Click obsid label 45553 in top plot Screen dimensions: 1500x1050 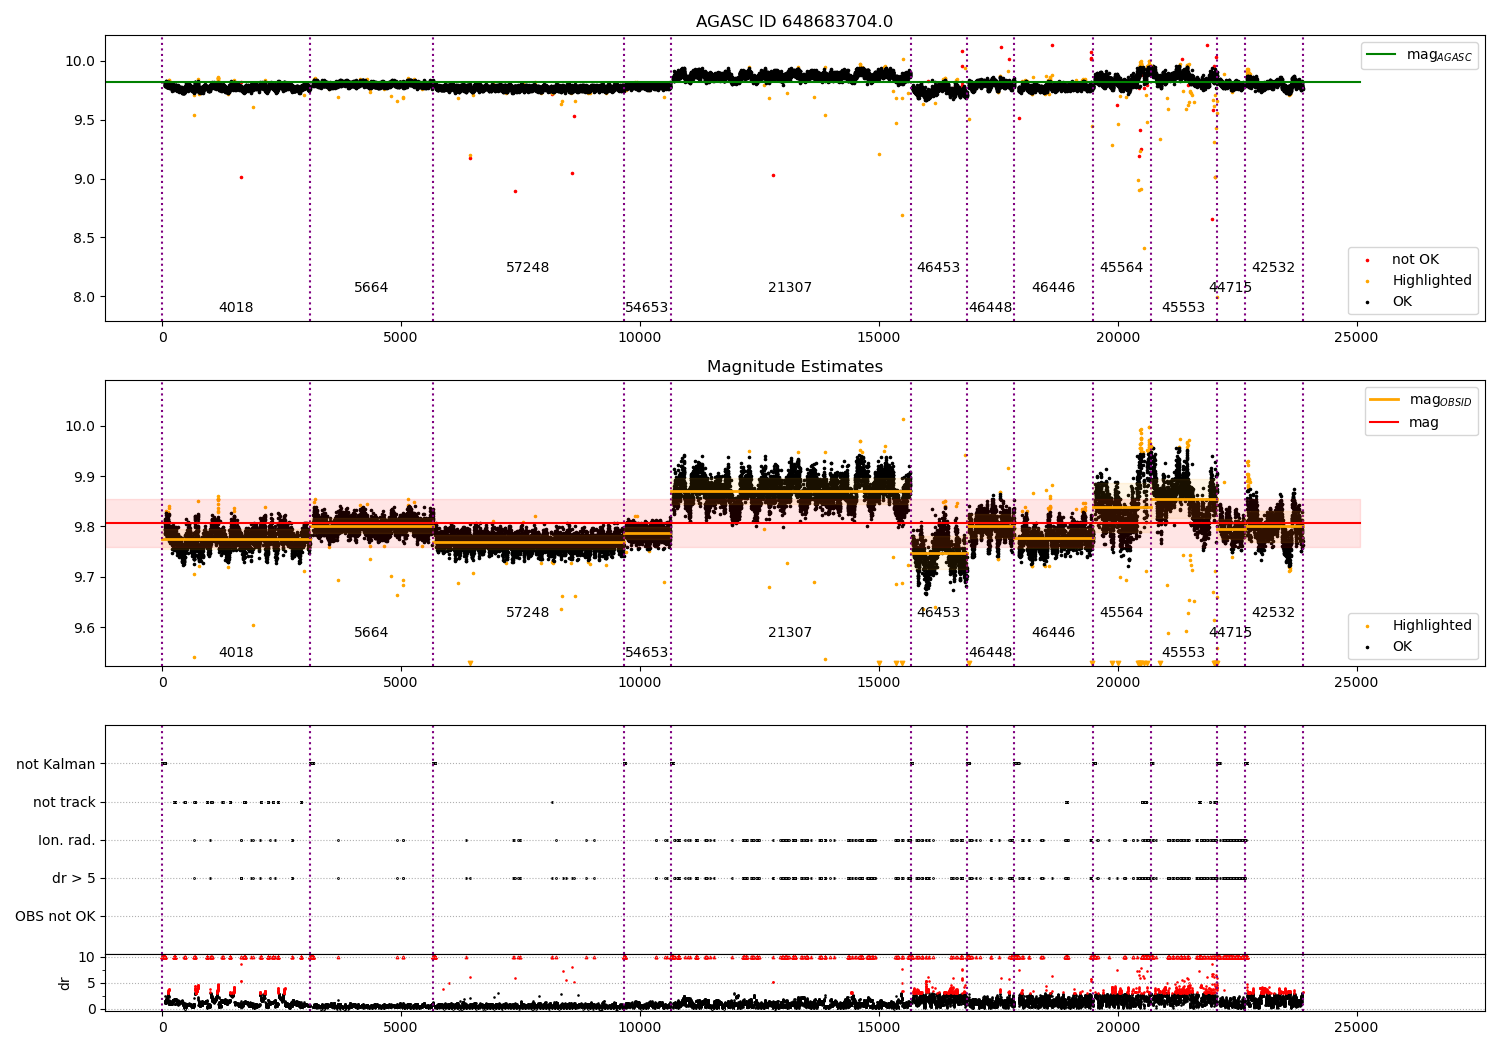point(1183,308)
